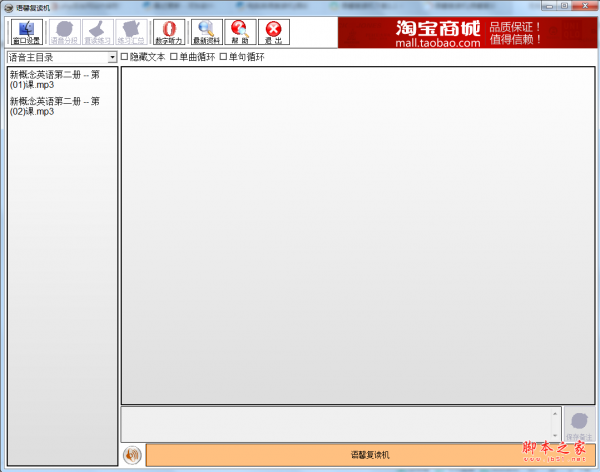Screen dimensions: 600x472
Task: Click the disabled 练习汇总 toolbar icon
Action: pos(131,32)
